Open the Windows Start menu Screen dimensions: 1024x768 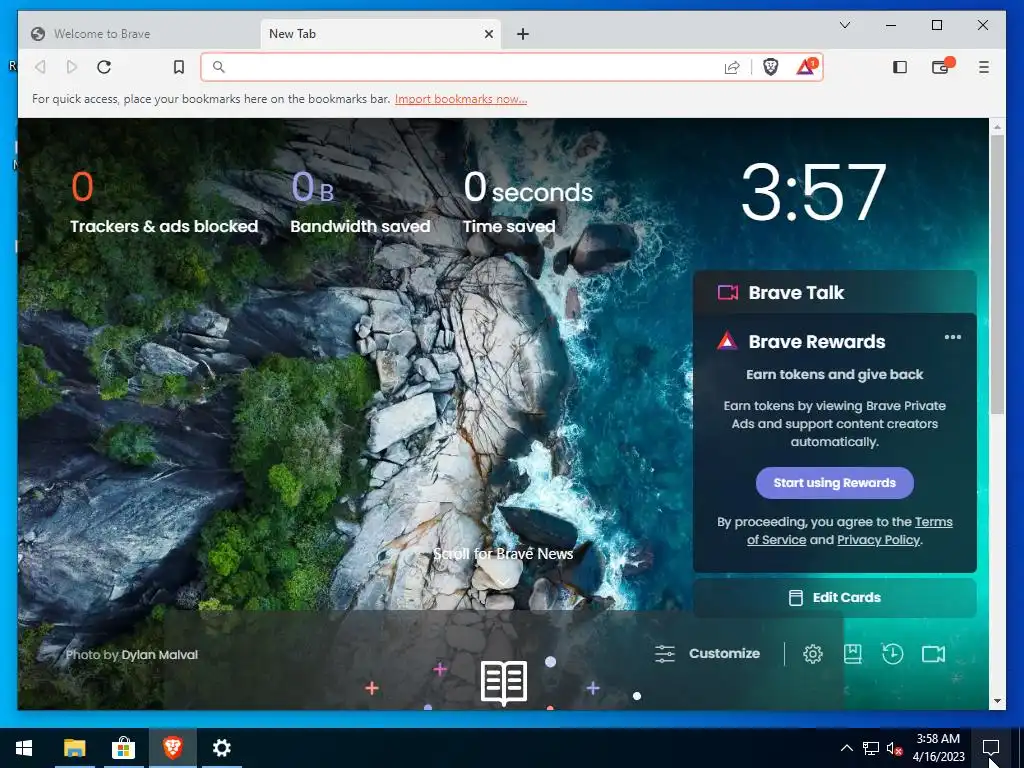pyautogui.click(x=24, y=748)
